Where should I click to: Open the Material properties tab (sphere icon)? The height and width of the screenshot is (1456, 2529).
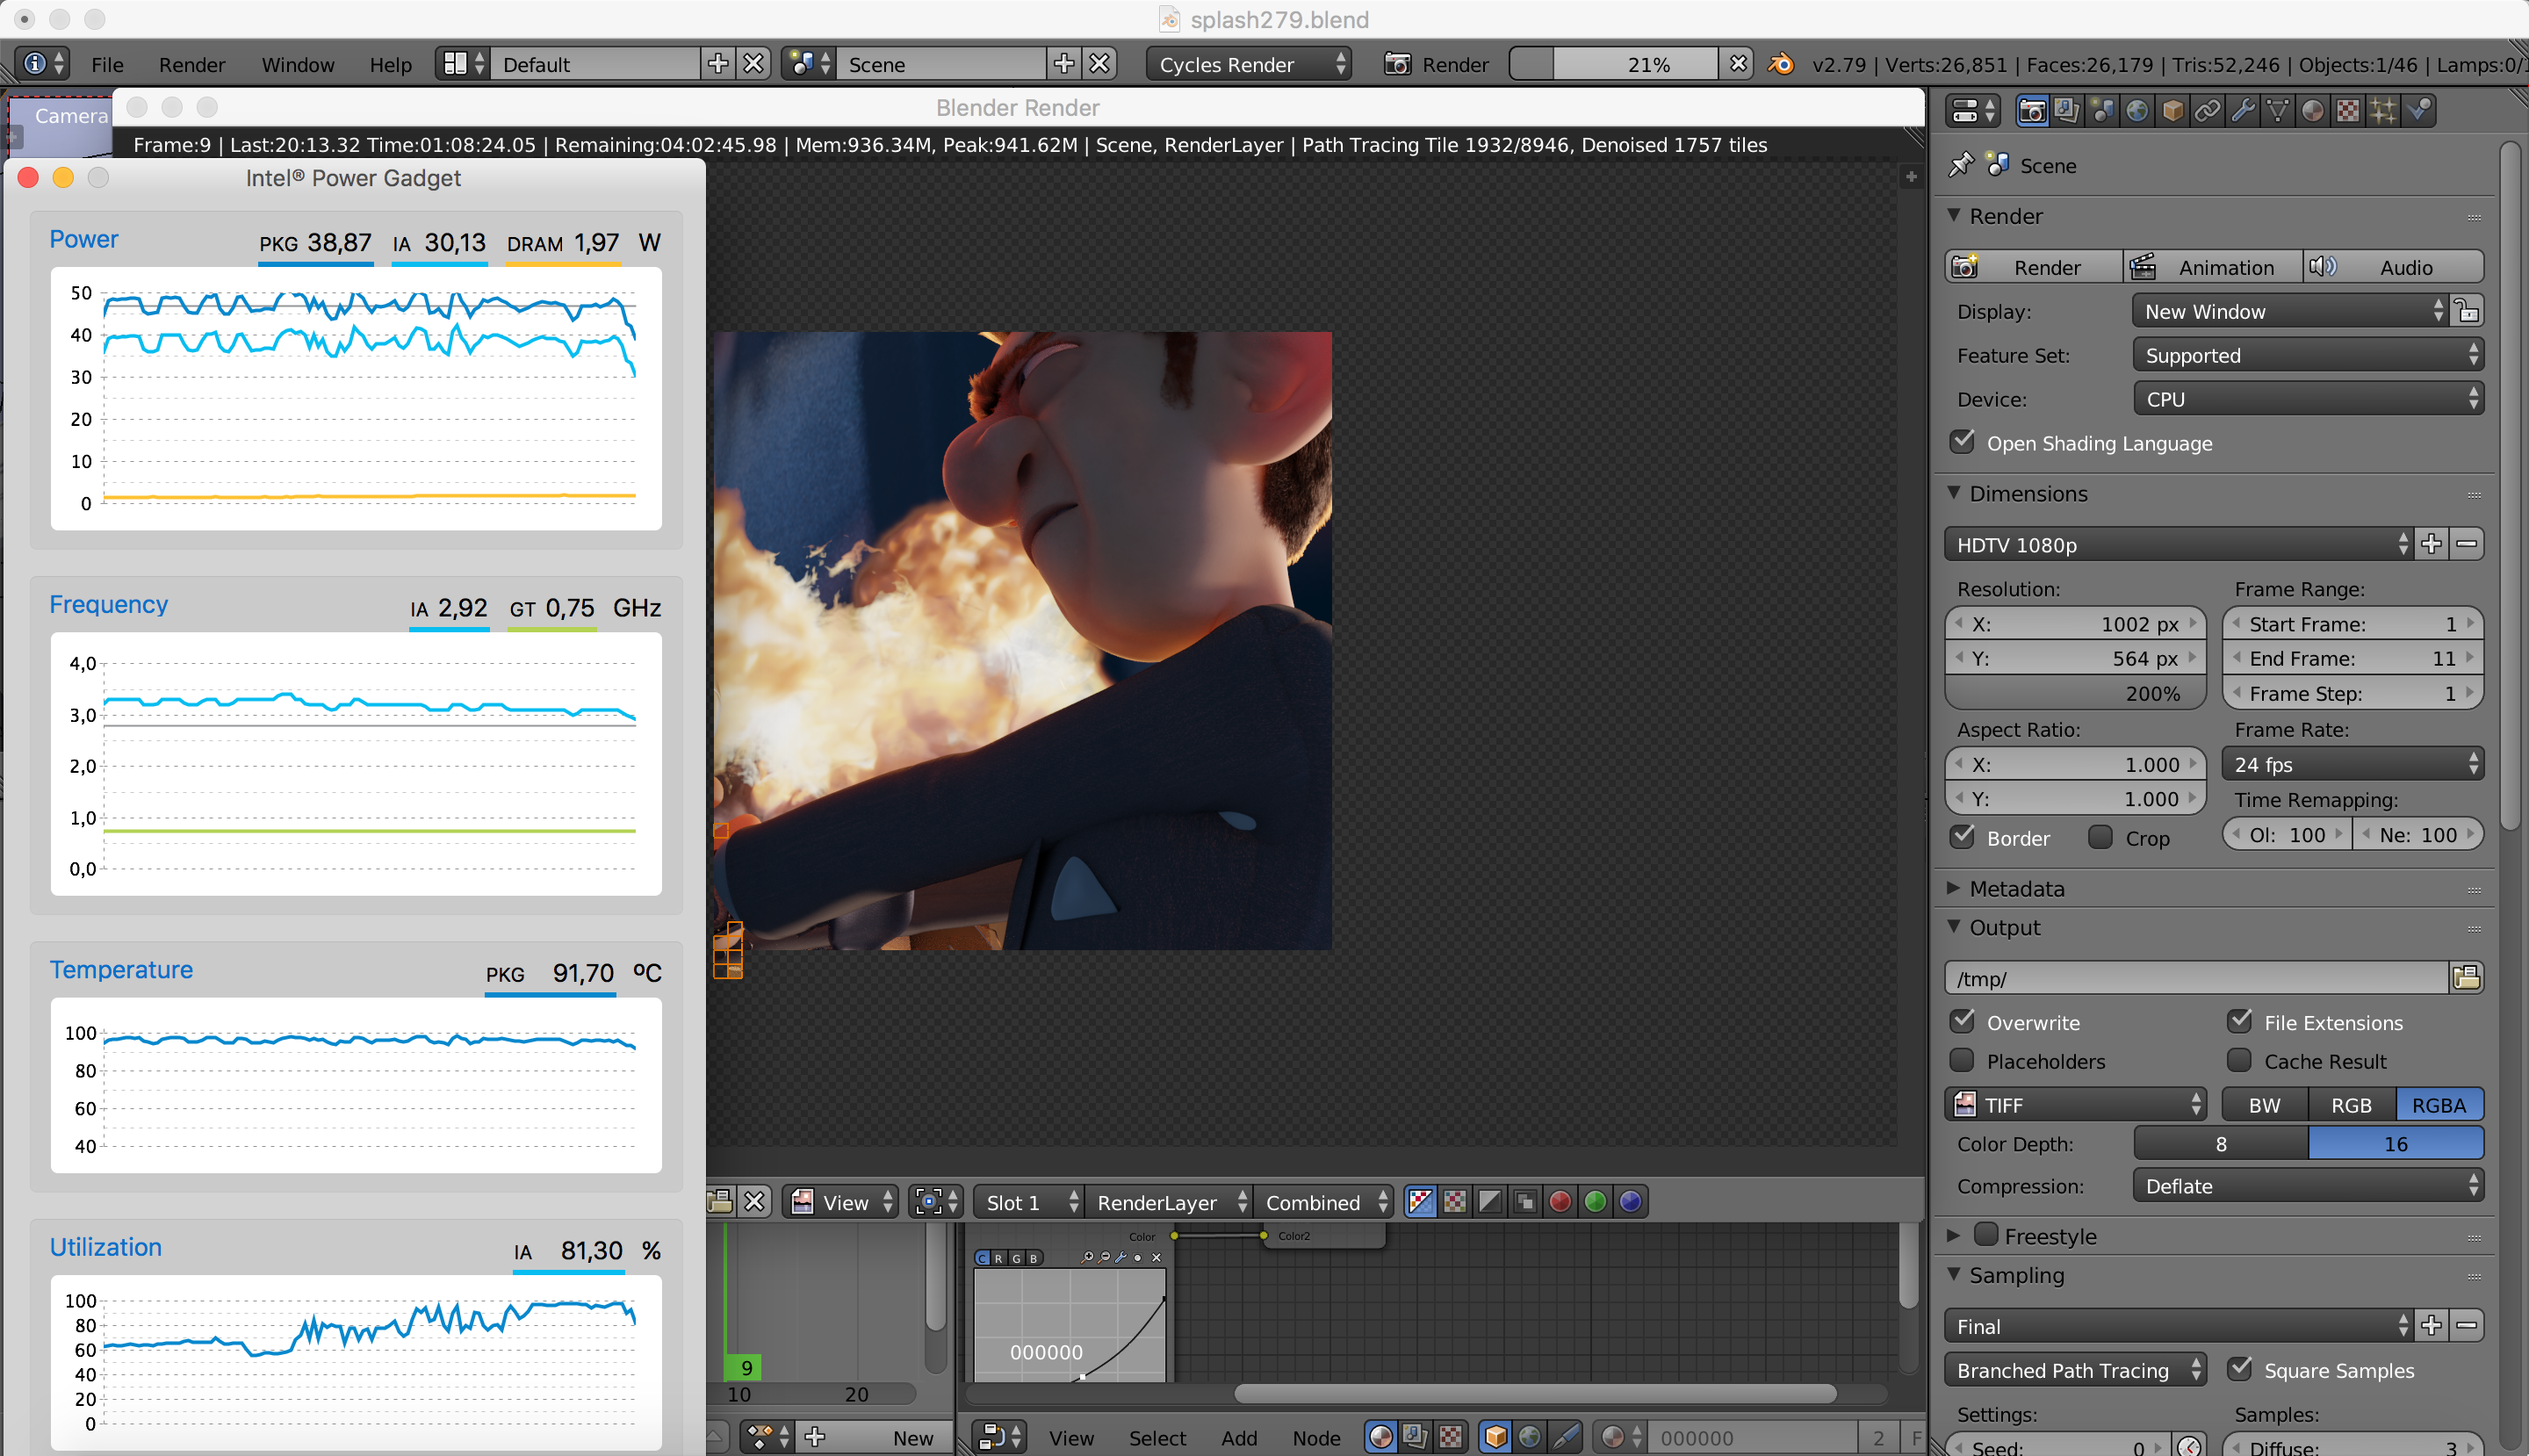(x=2312, y=110)
